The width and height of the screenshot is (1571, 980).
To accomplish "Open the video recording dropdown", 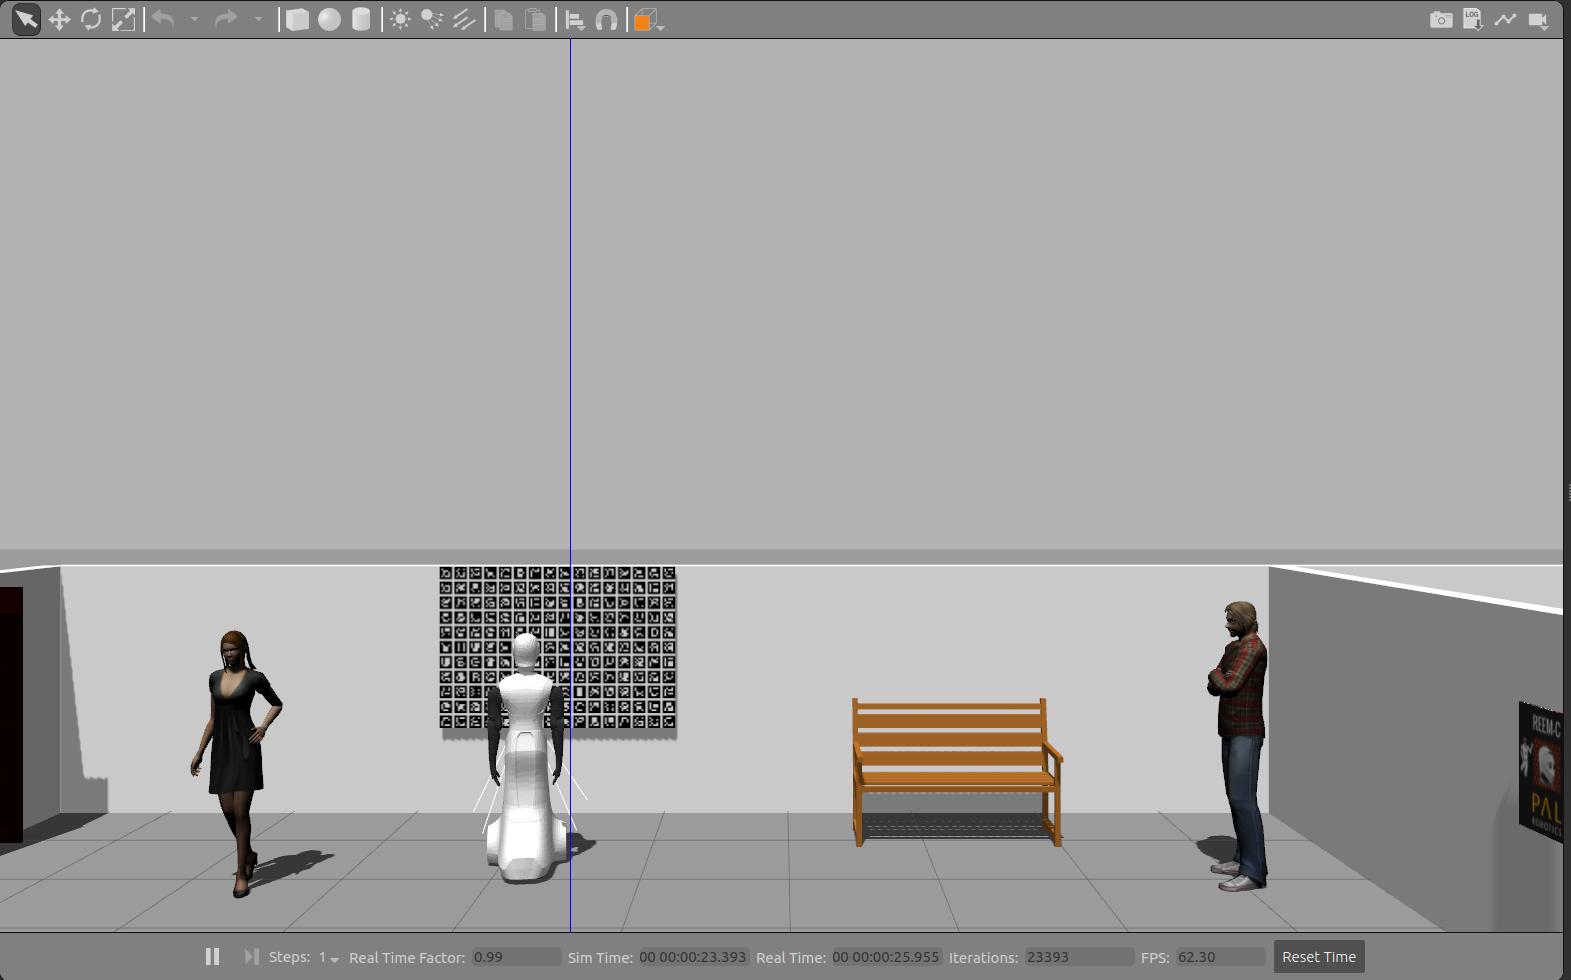I will coord(1538,20).
